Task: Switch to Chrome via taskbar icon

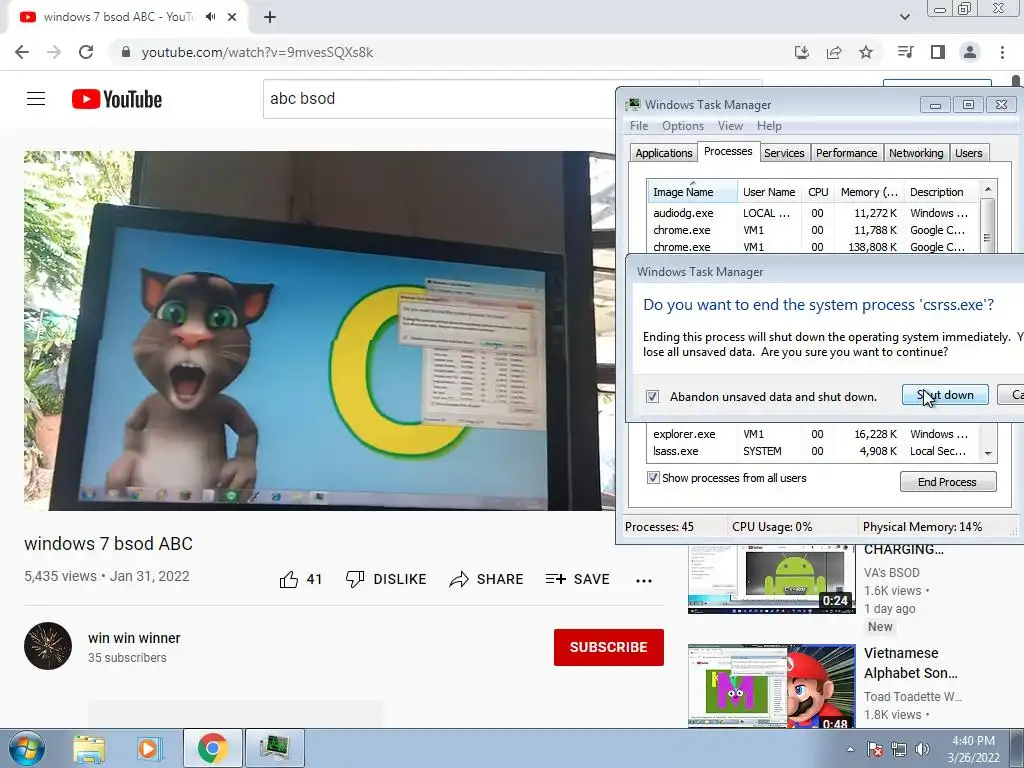Action: 212,748
